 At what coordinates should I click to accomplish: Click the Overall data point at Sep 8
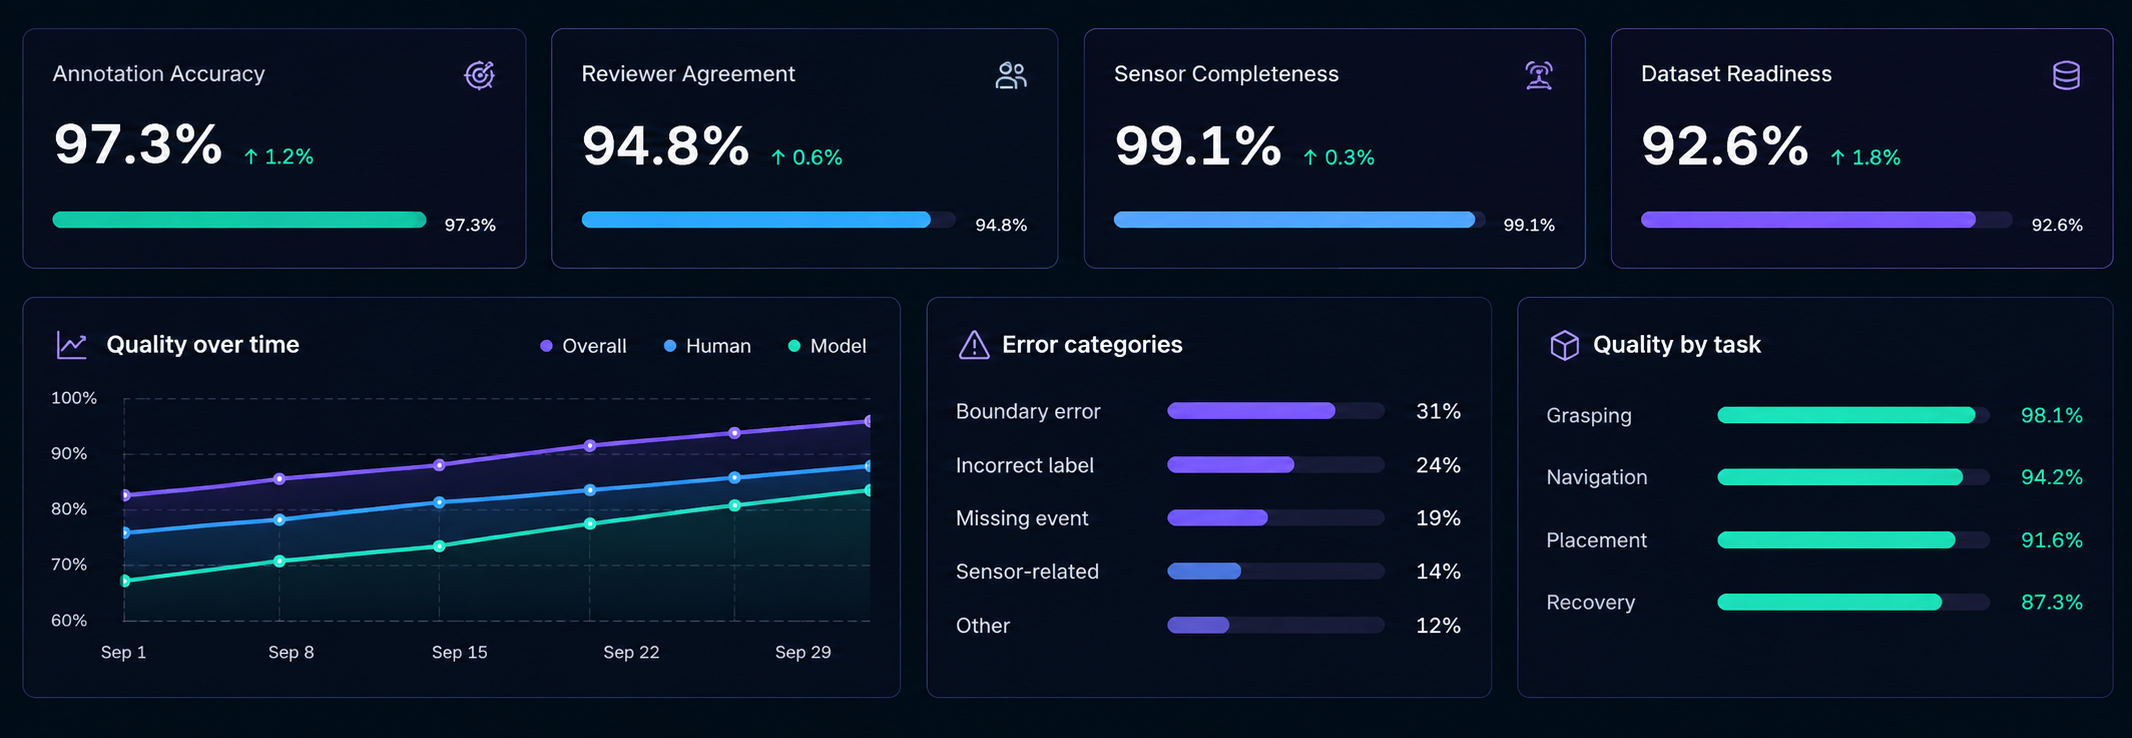(x=279, y=479)
